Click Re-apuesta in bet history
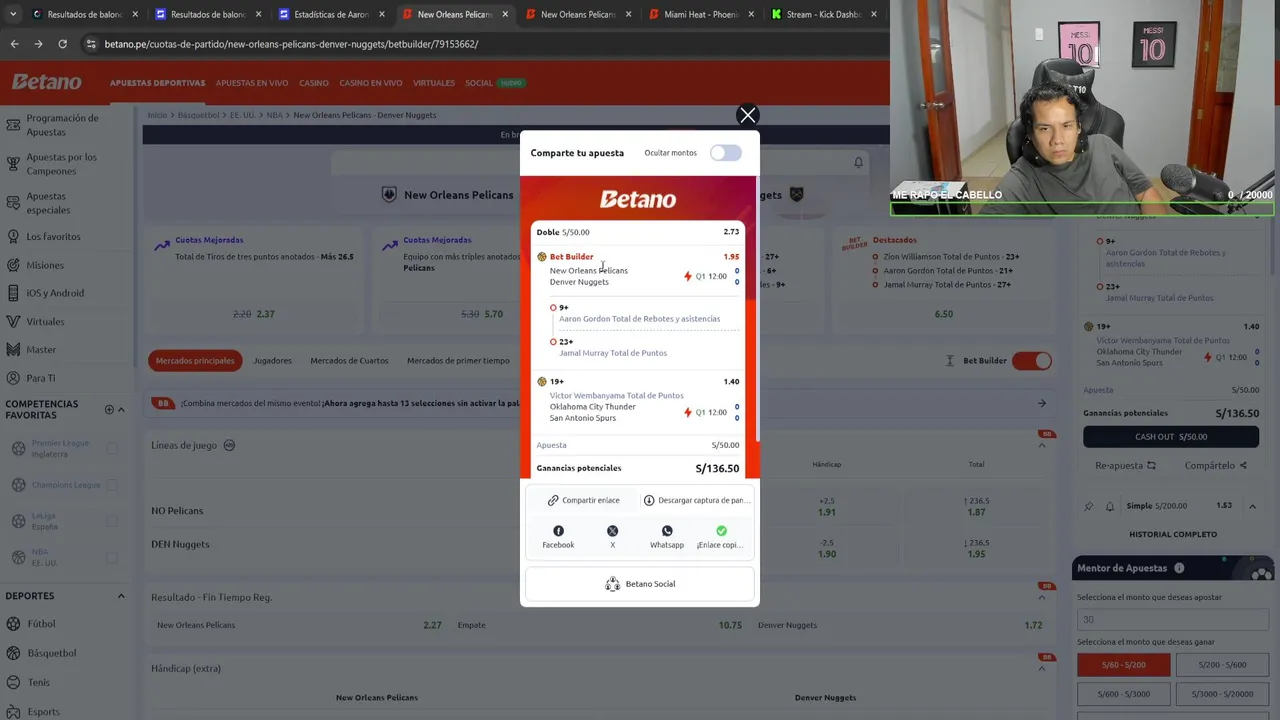Screen dimensions: 1280x720 pyautogui.click(x=1125, y=465)
